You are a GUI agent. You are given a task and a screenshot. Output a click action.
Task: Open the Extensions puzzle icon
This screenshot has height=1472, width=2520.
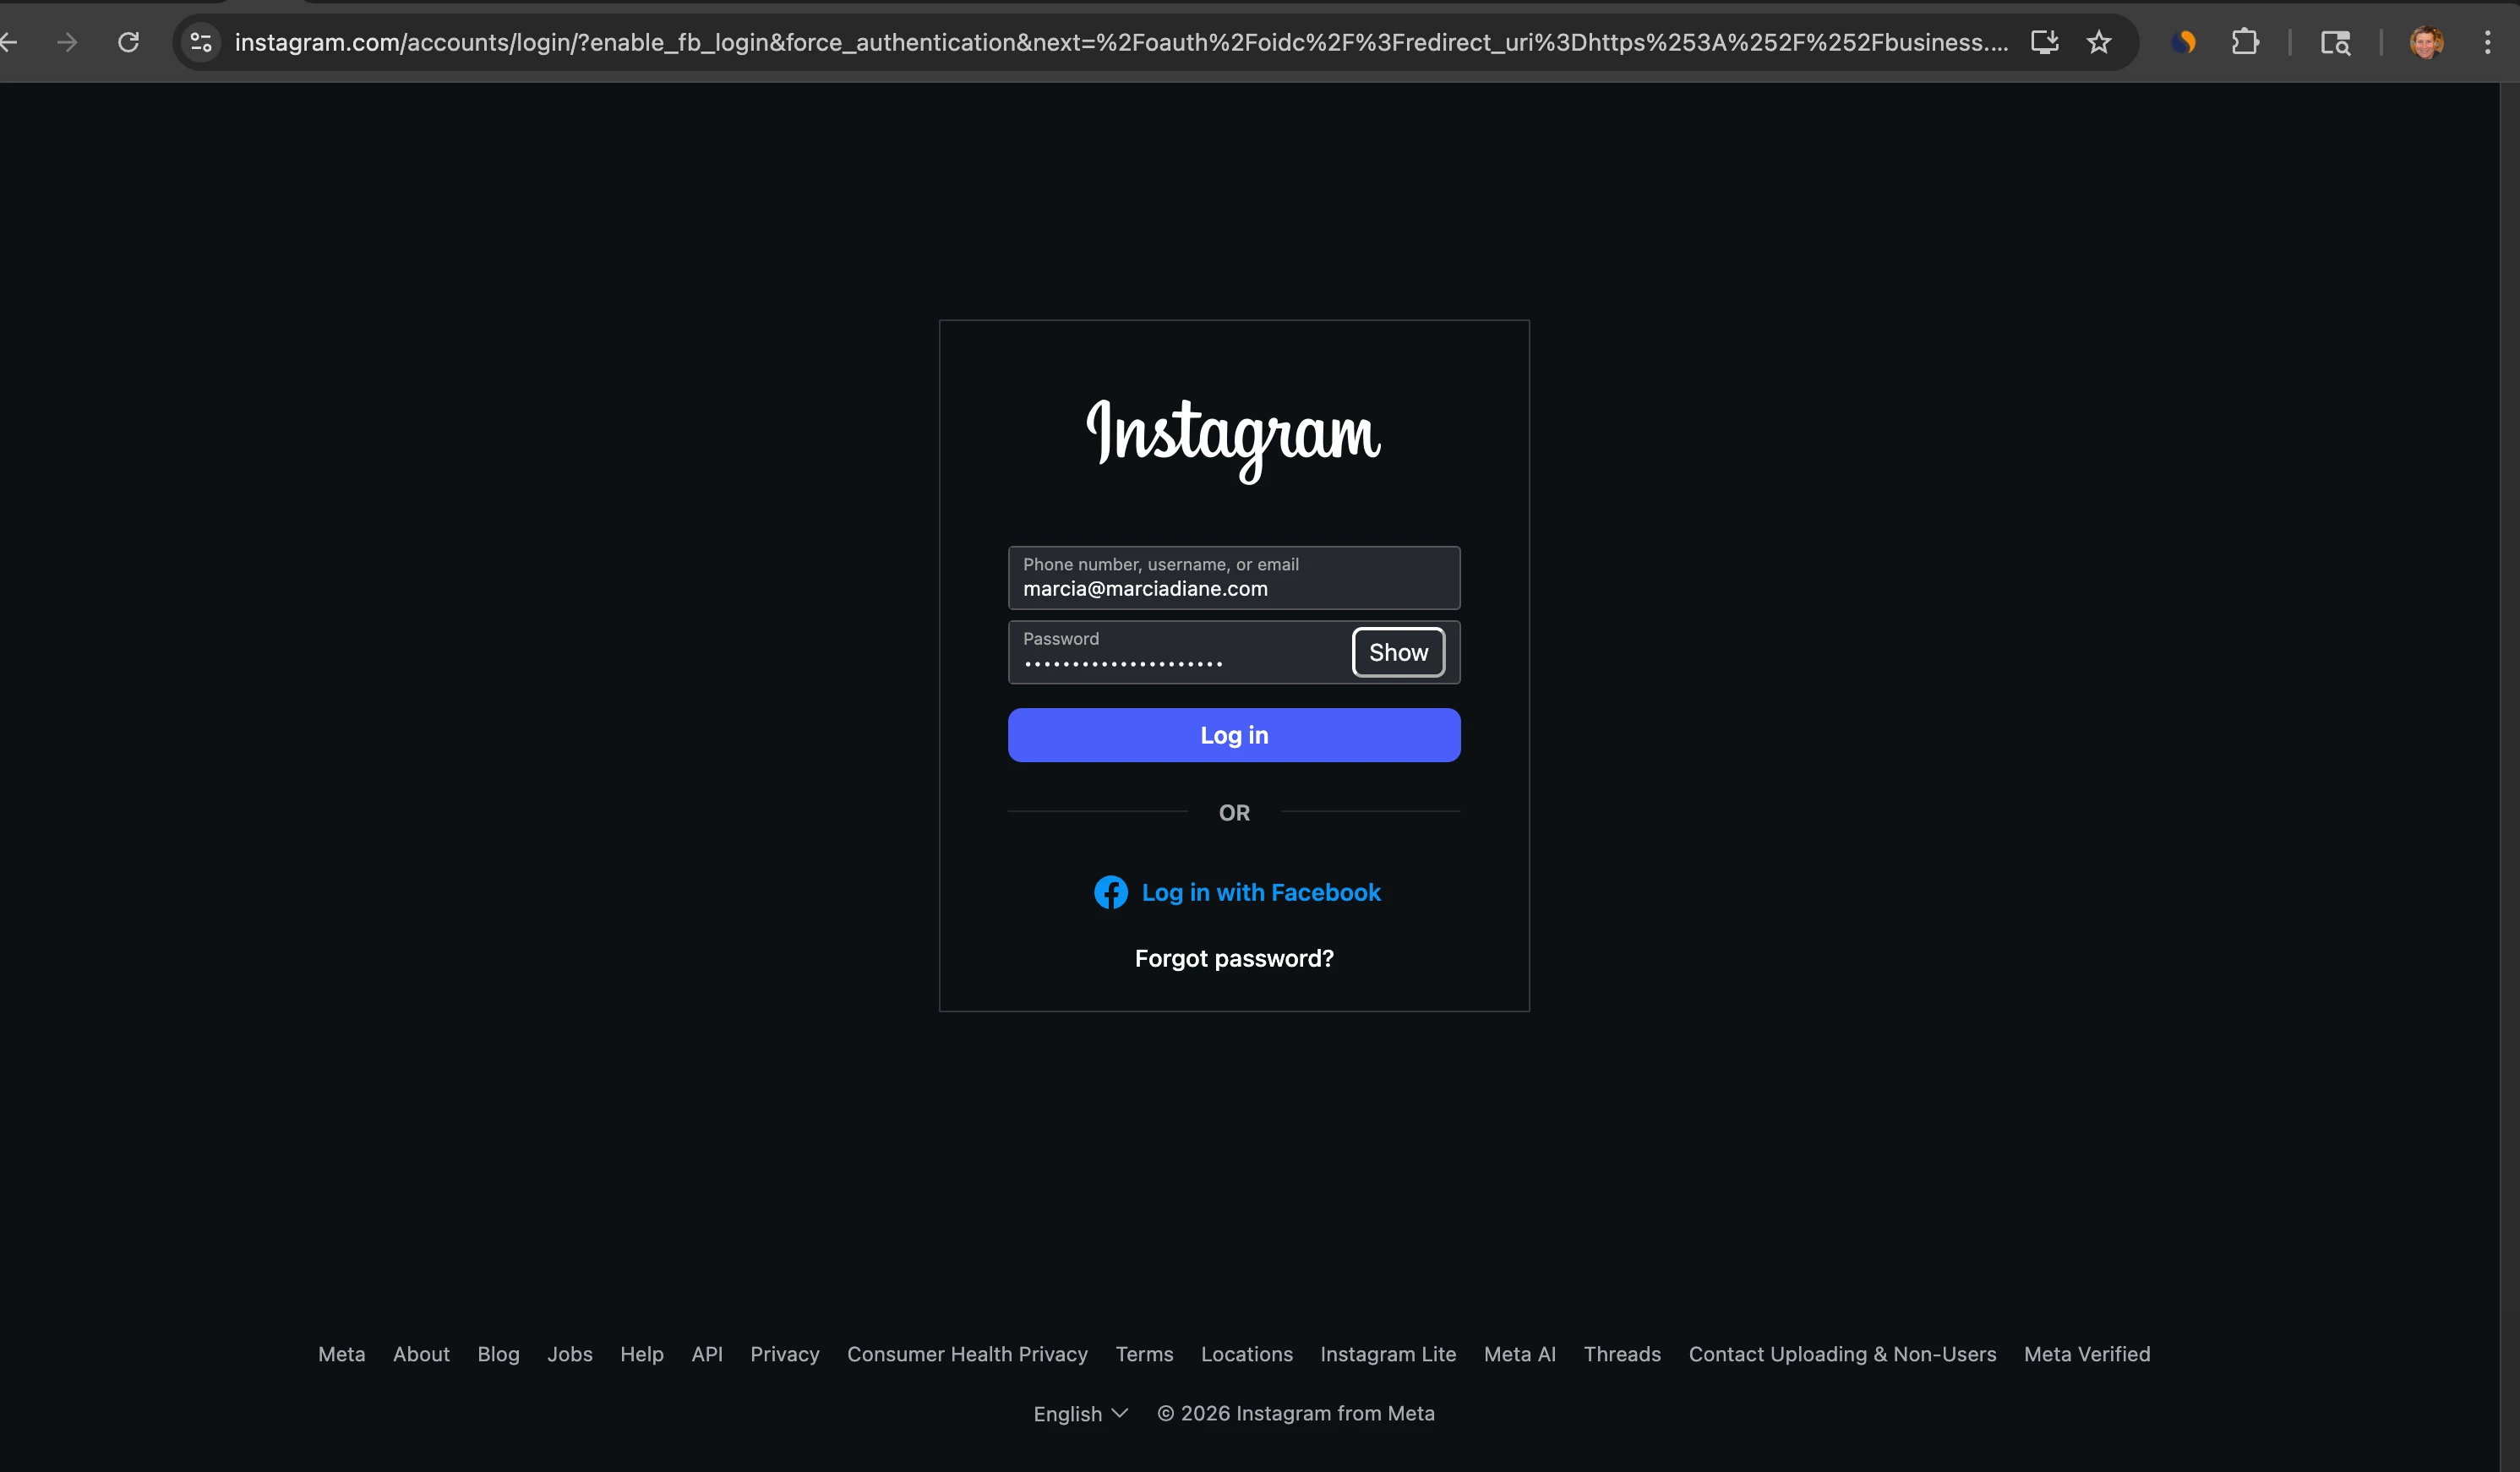click(x=2245, y=42)
